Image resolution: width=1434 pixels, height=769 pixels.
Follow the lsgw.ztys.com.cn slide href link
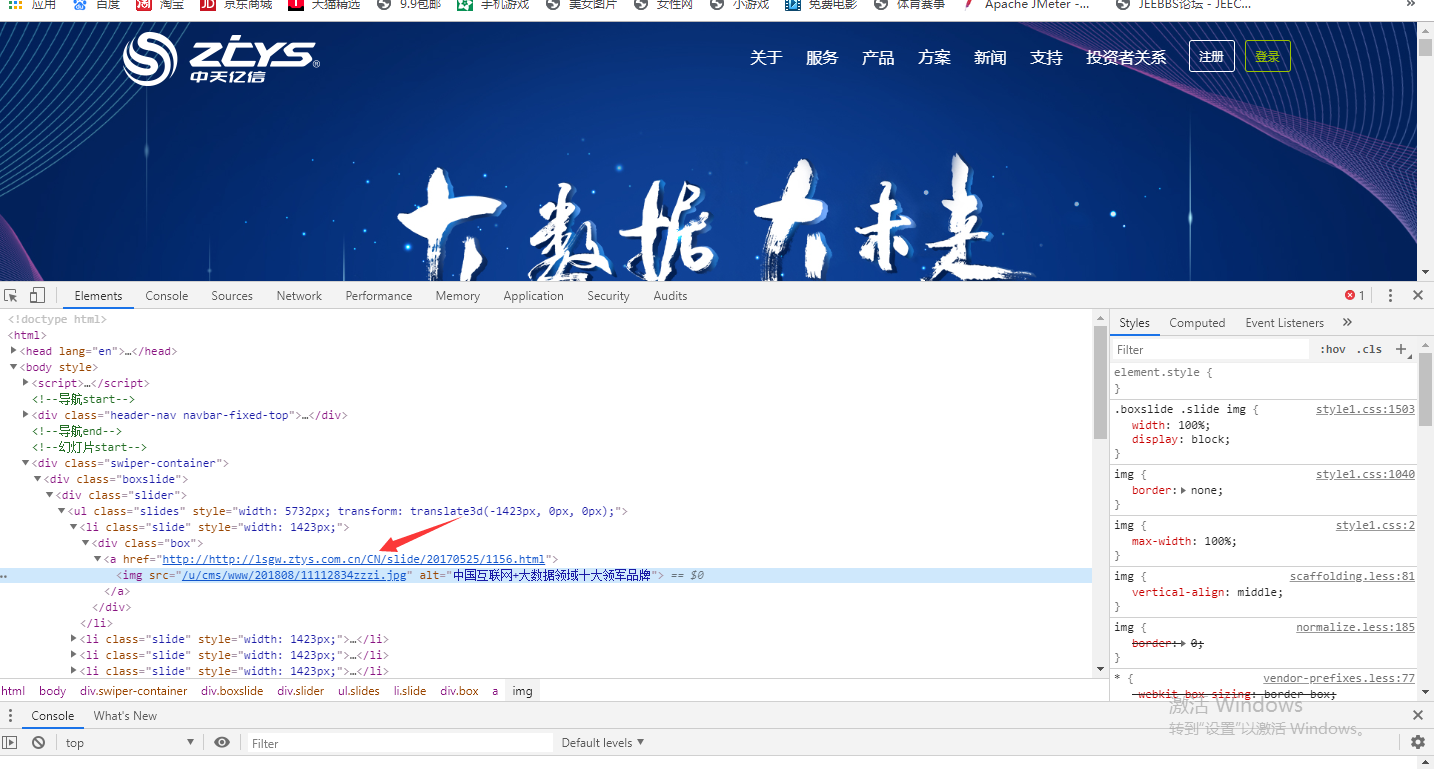coord(354,559)
